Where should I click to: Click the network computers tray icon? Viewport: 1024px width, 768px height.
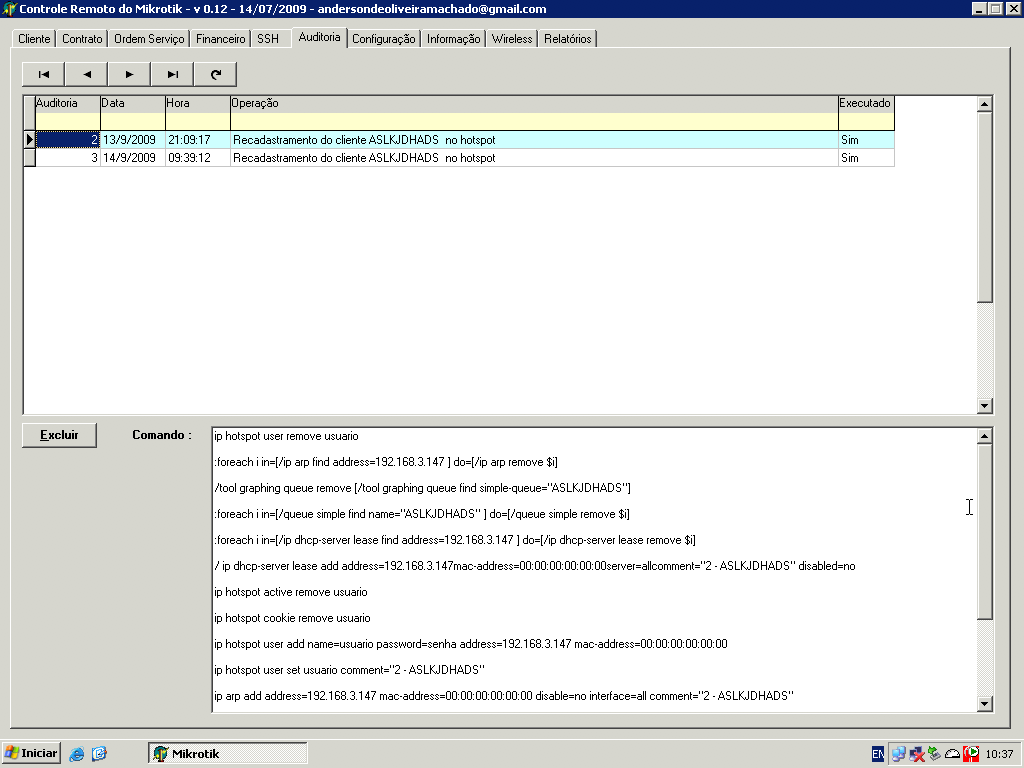[899, 754]
